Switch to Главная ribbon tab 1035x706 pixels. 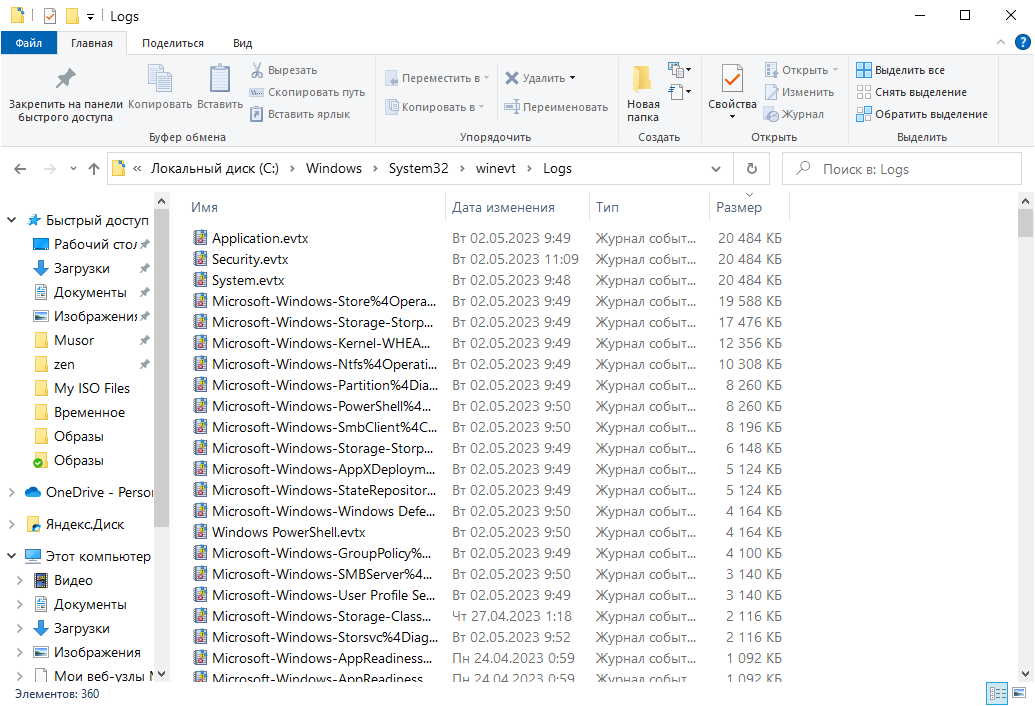[x=92, y=43]
